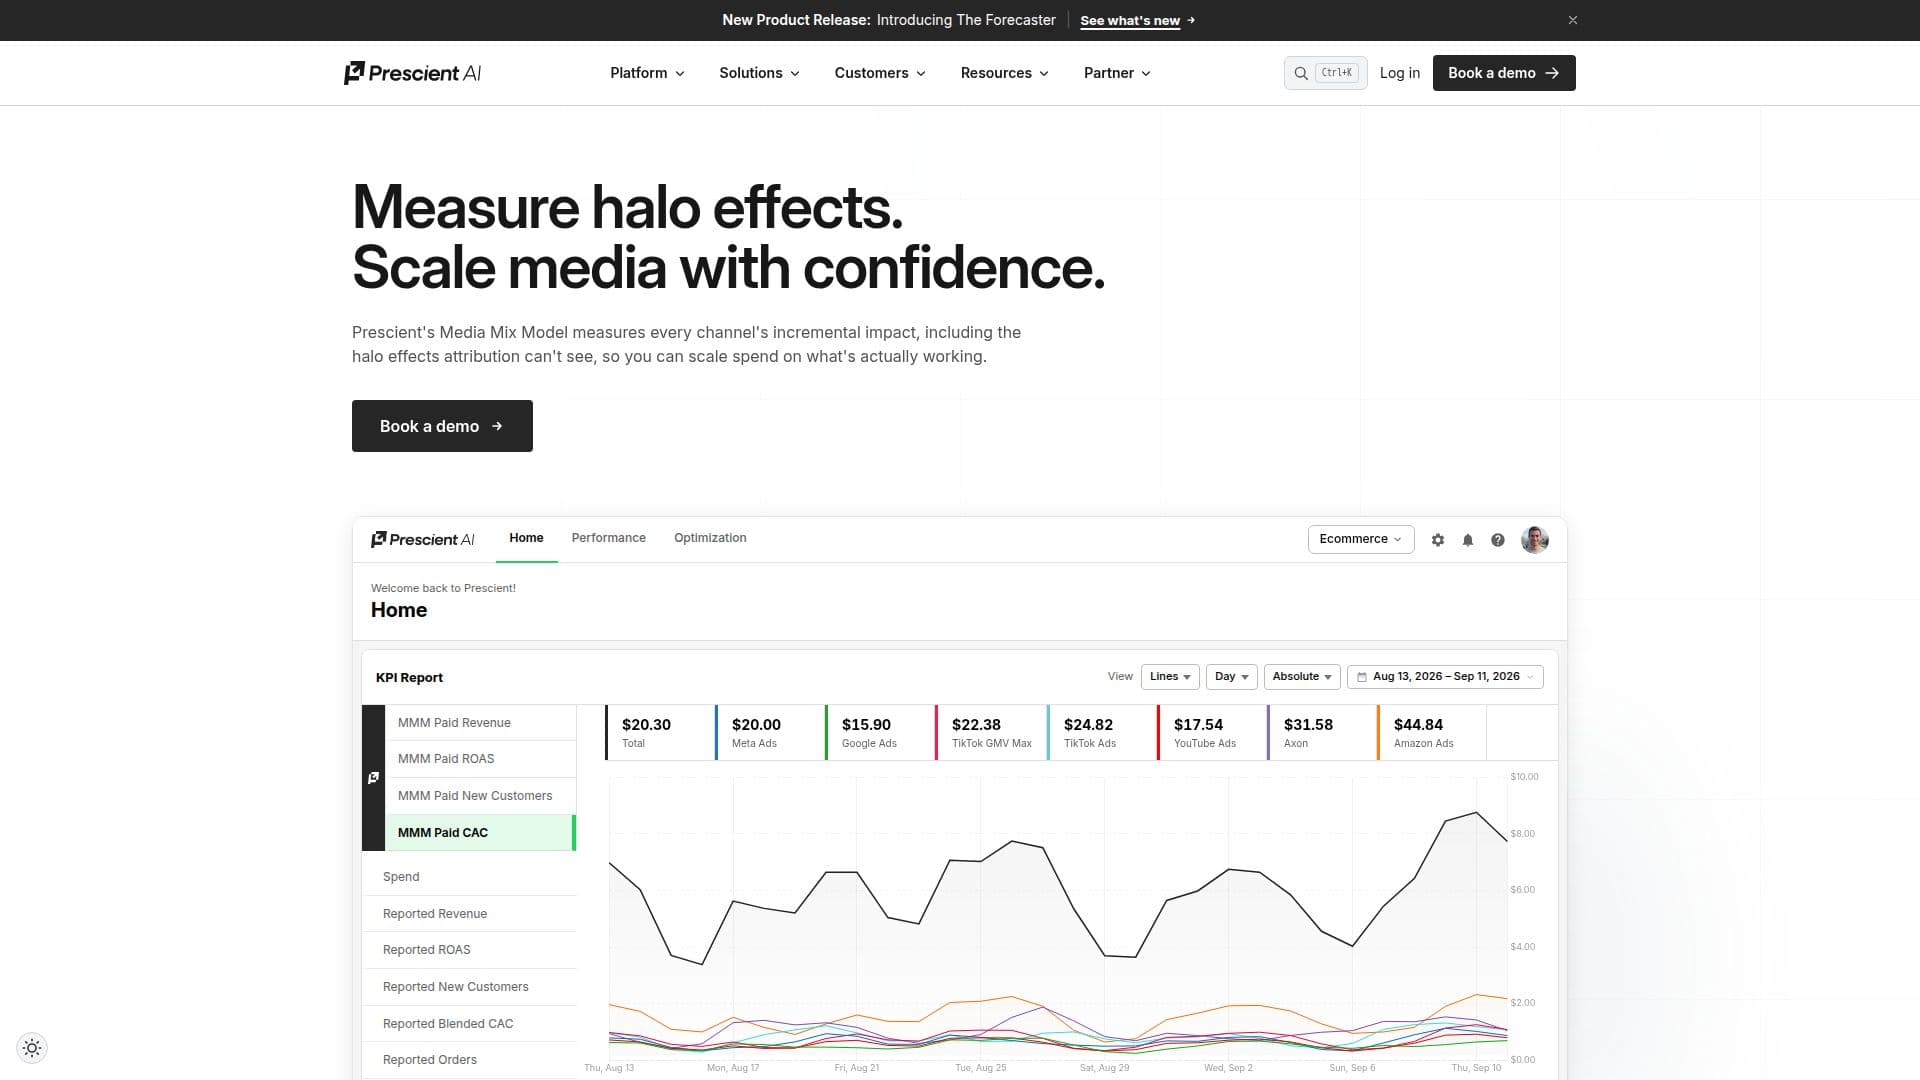The height and width of the screenshot is (1080, 1920).
Task: Switch to the Performance tab
Action: pyautogui.click(x=609, y=538)
